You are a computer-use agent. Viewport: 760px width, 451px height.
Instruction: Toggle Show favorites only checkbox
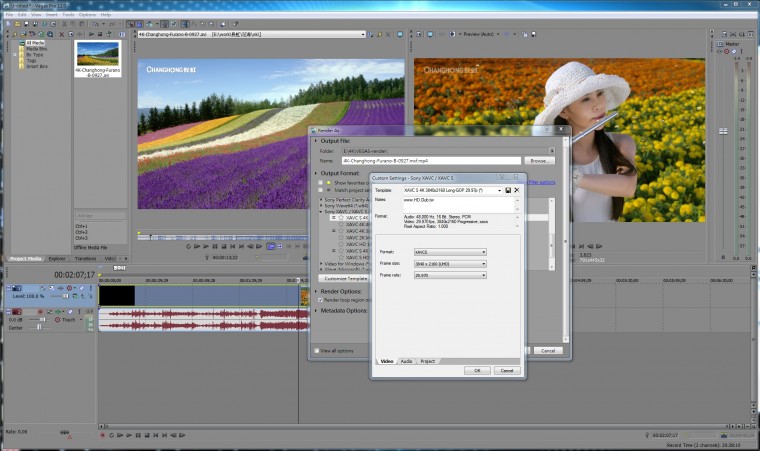pos(320,183)
